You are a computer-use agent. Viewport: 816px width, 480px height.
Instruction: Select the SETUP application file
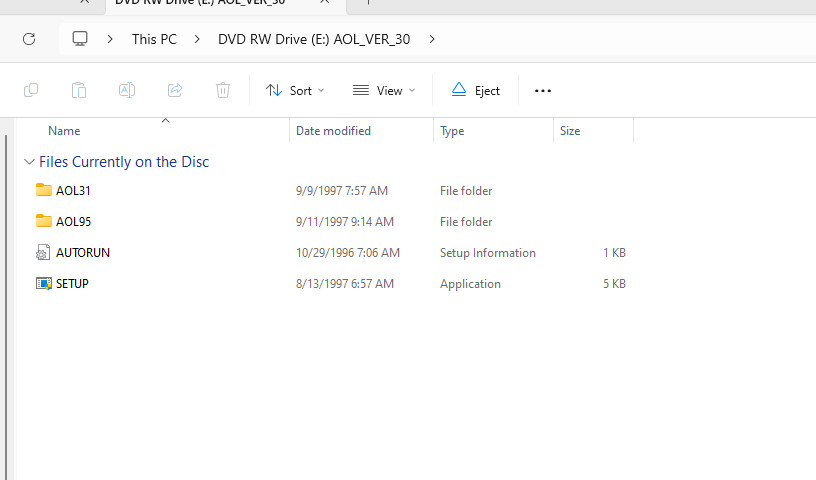72,284
